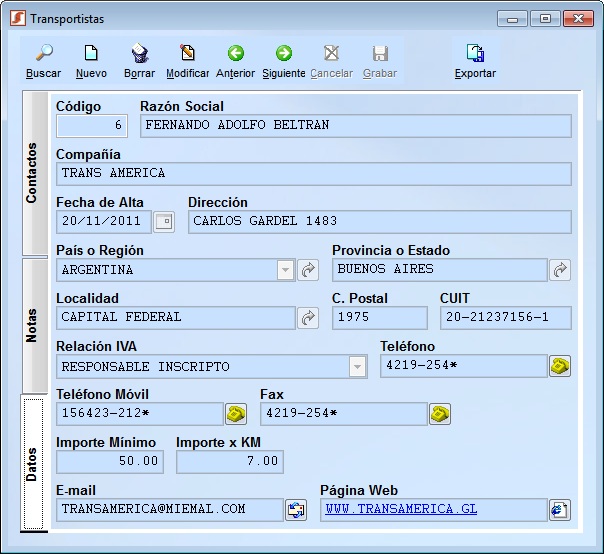604x554 pixels.
Task: Click the Borrar trash icon
Action: [x=139, y=53]
